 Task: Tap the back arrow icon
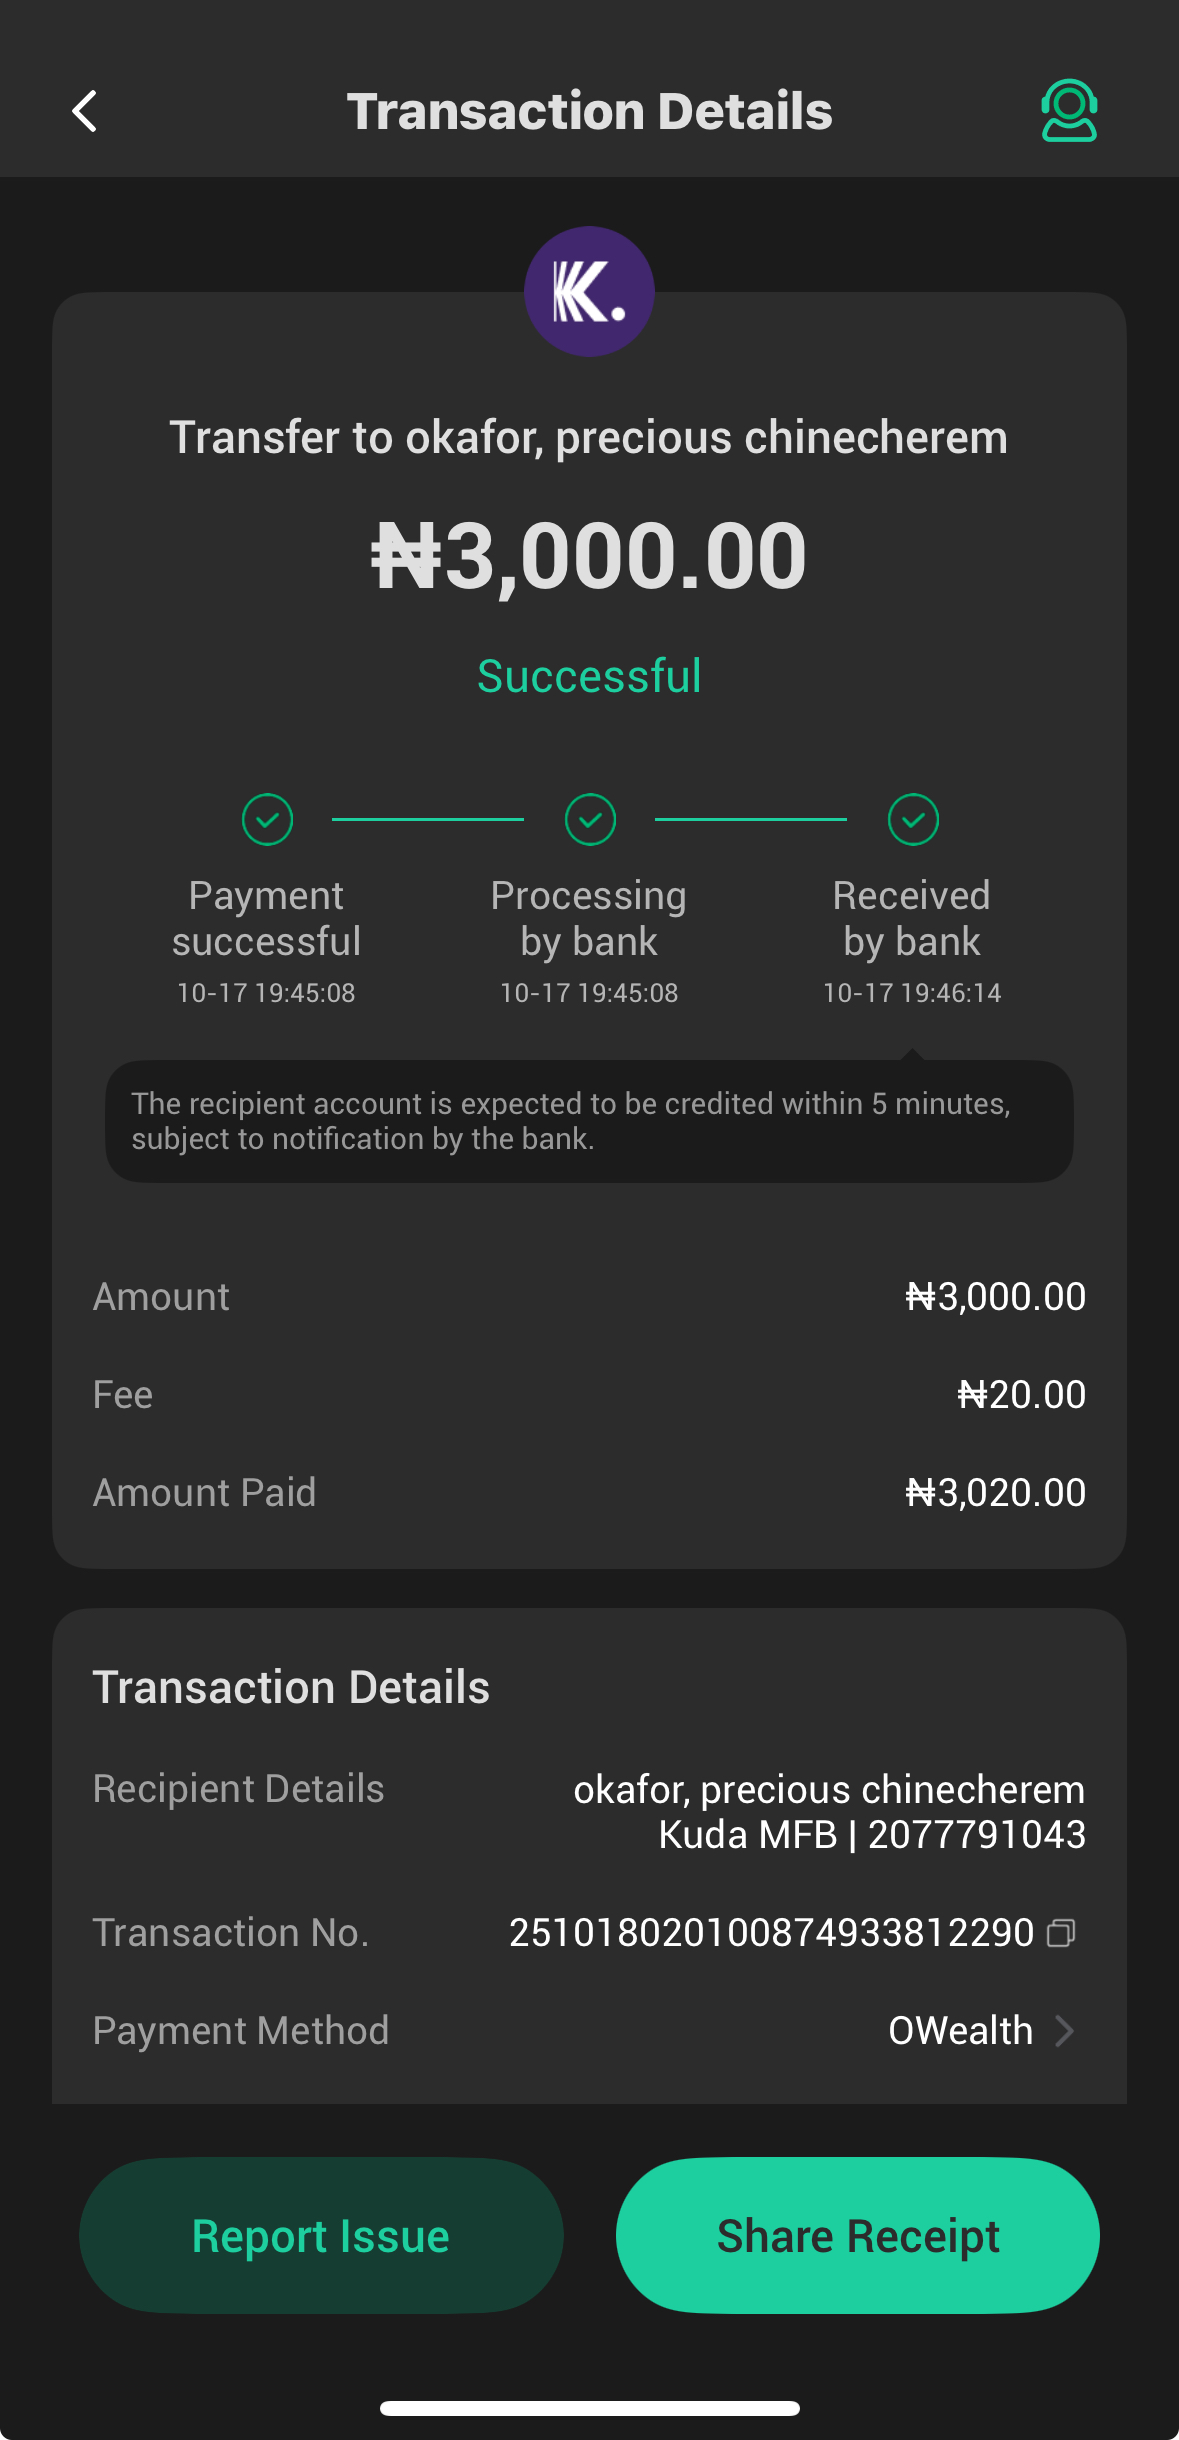pos(86,111)
